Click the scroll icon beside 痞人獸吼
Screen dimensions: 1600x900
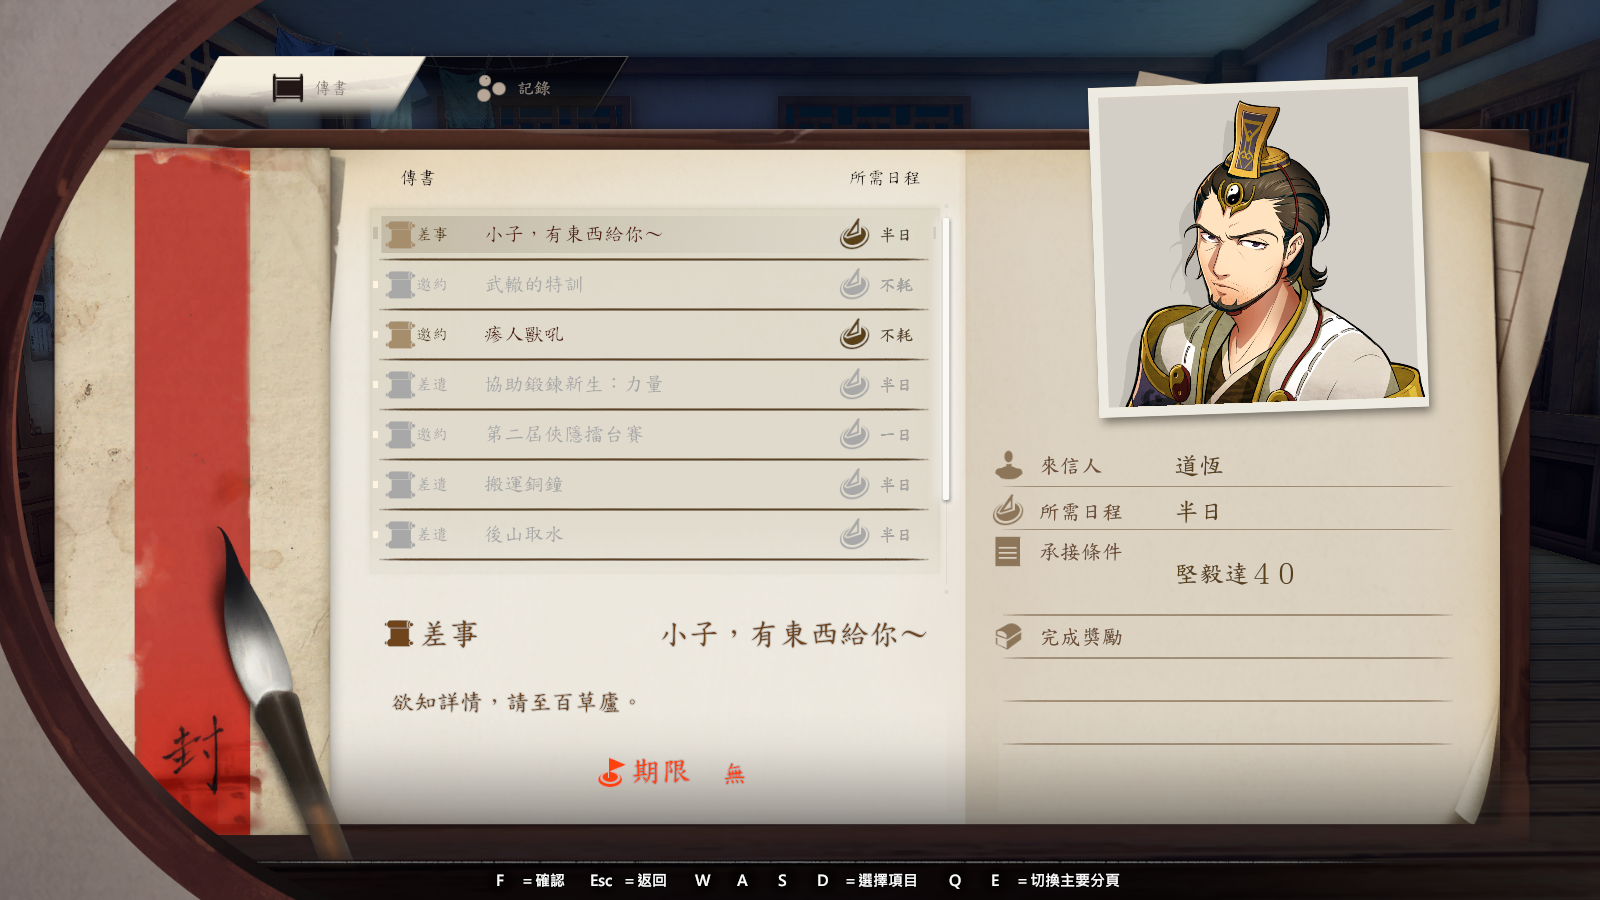400,335
